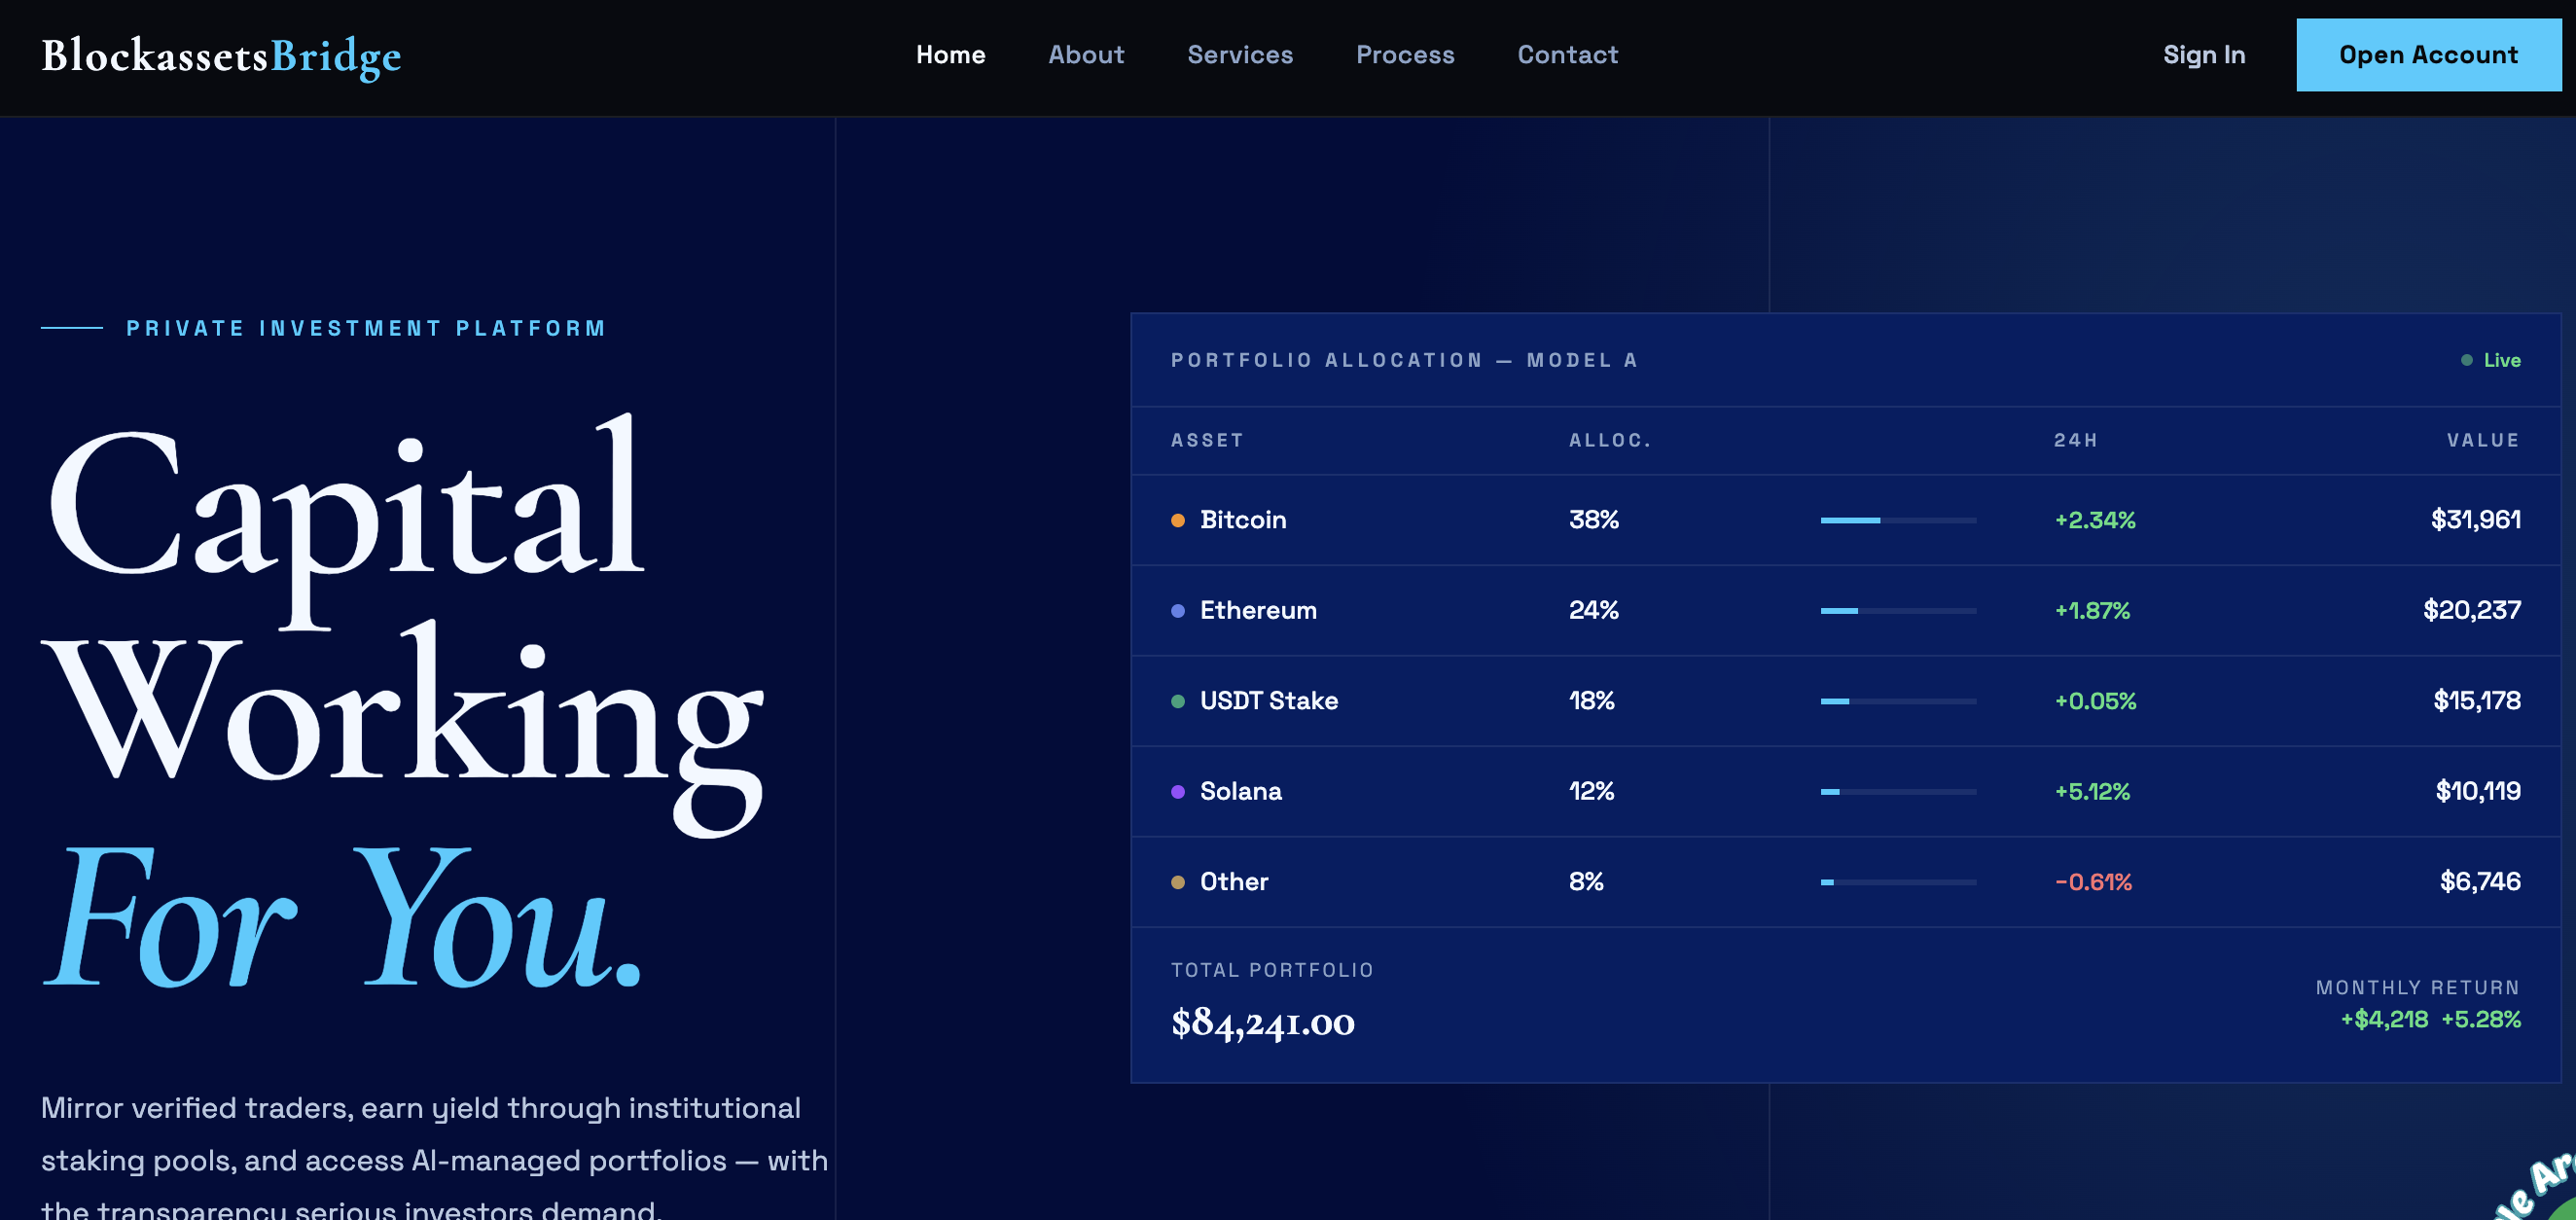Screen dimensions: 2576x1220
Task: Click the +1.87% Ethereum change
Action: click(x=2092, y=611)
